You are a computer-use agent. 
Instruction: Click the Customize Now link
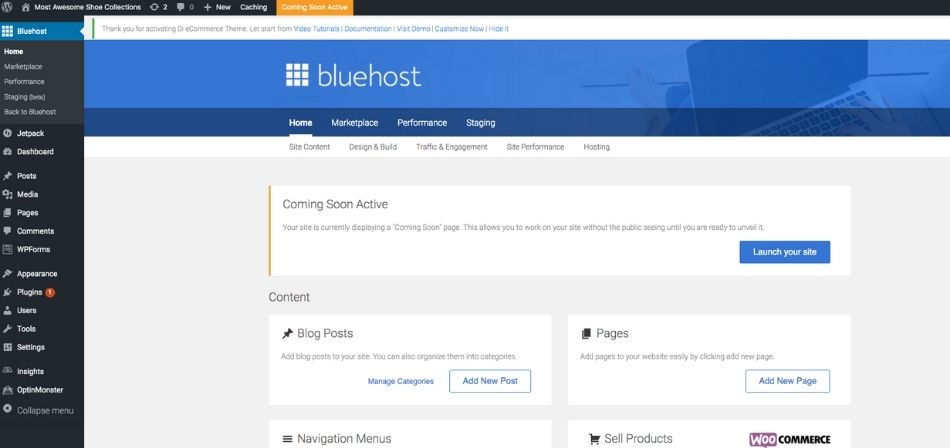(459, 28)
